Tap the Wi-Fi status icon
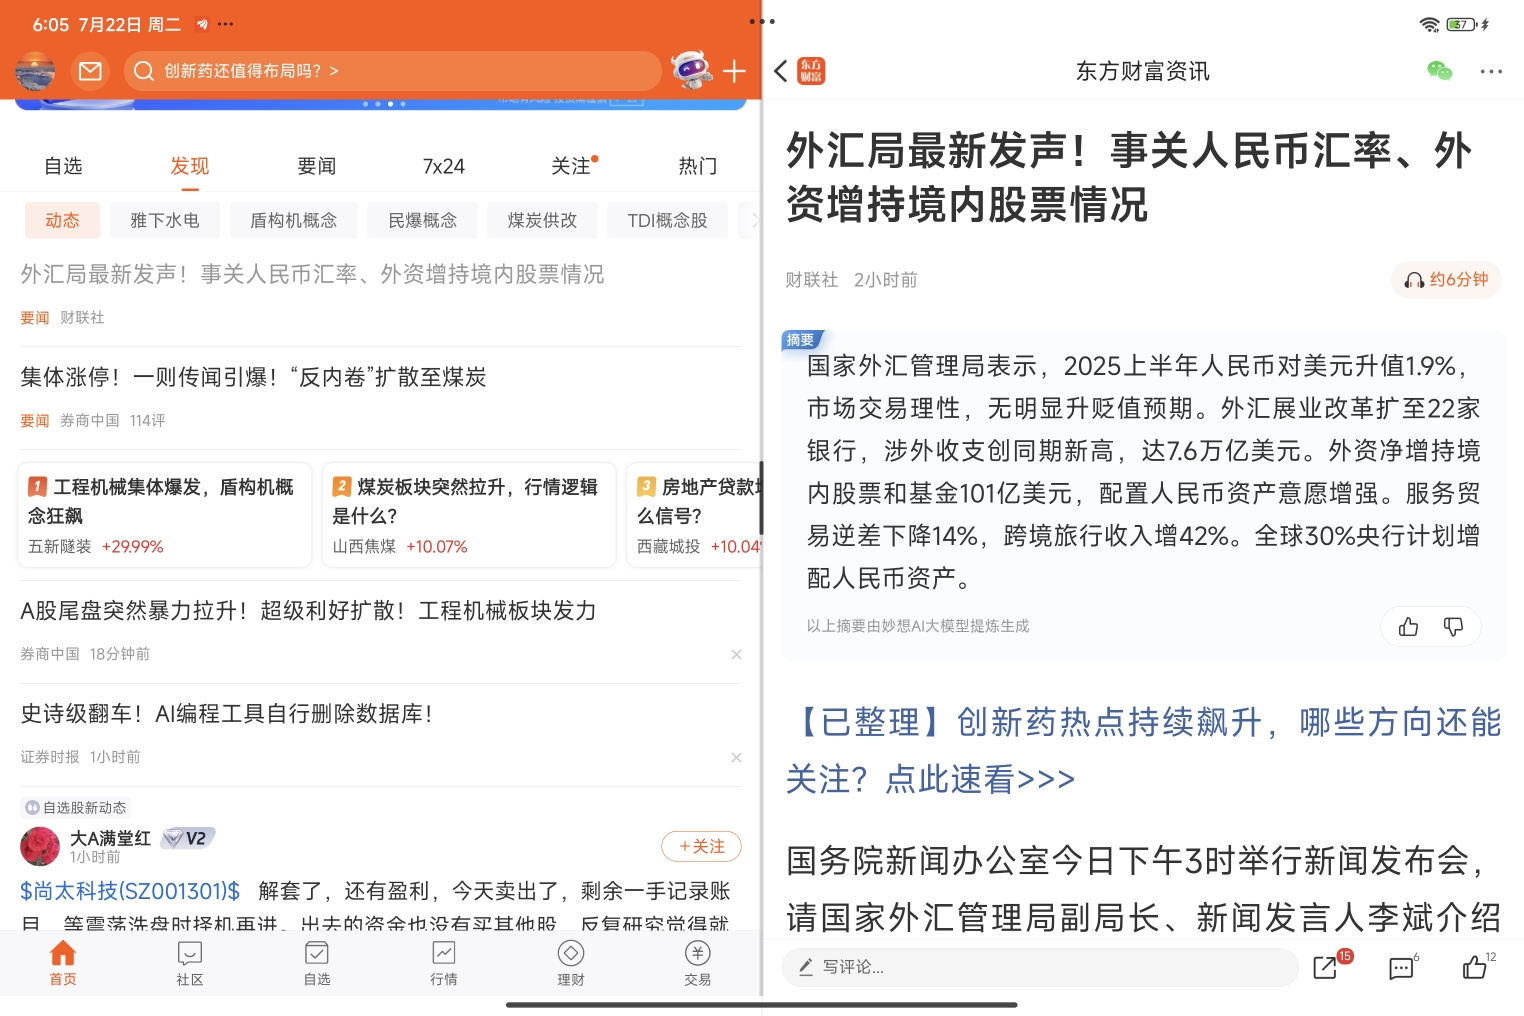This screenshot has width=1524, height=1016. [1430, 24]
